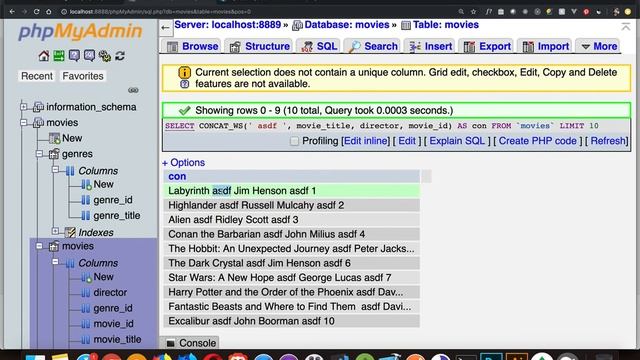Click browser home icon
Viewport: 640px width, 360px height.
click(x=49, y=12)
